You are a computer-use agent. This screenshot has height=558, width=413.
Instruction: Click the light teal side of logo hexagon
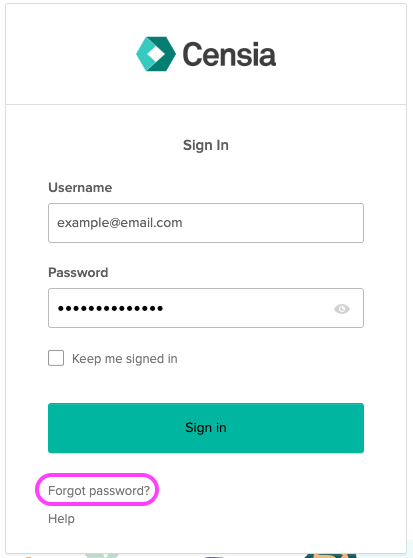click(x=144, y=54)
